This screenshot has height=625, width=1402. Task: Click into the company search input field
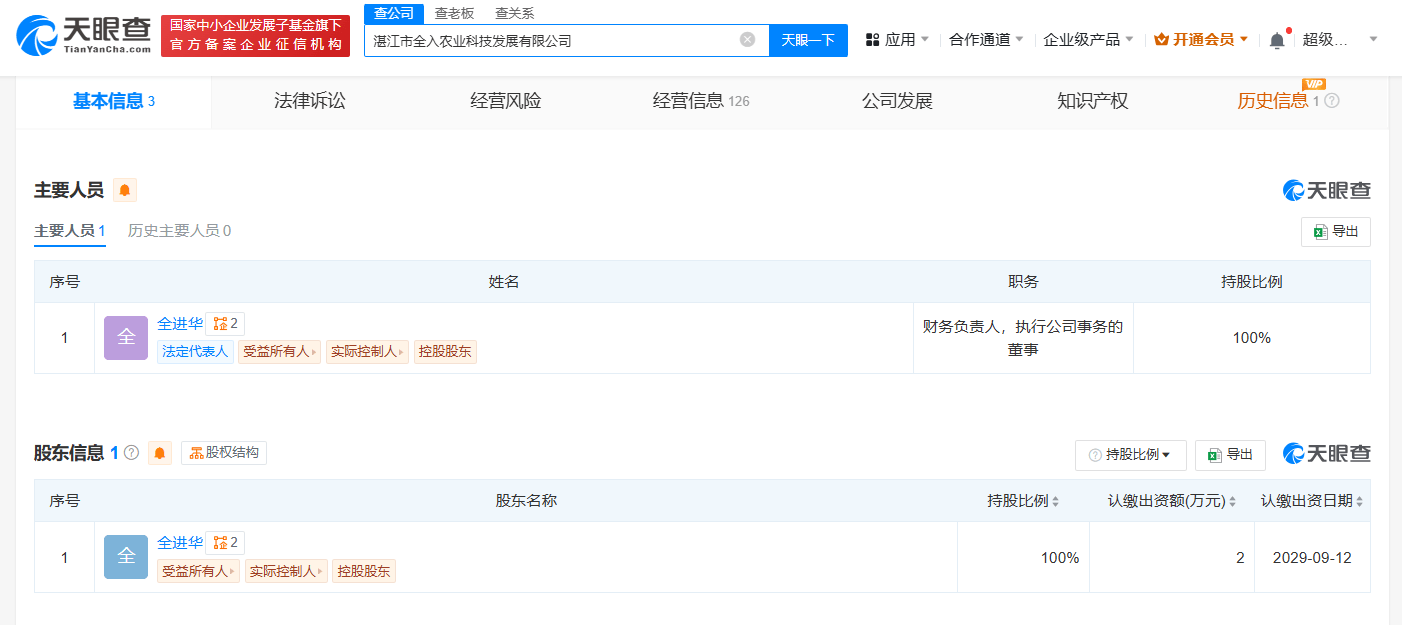point(550,40)
